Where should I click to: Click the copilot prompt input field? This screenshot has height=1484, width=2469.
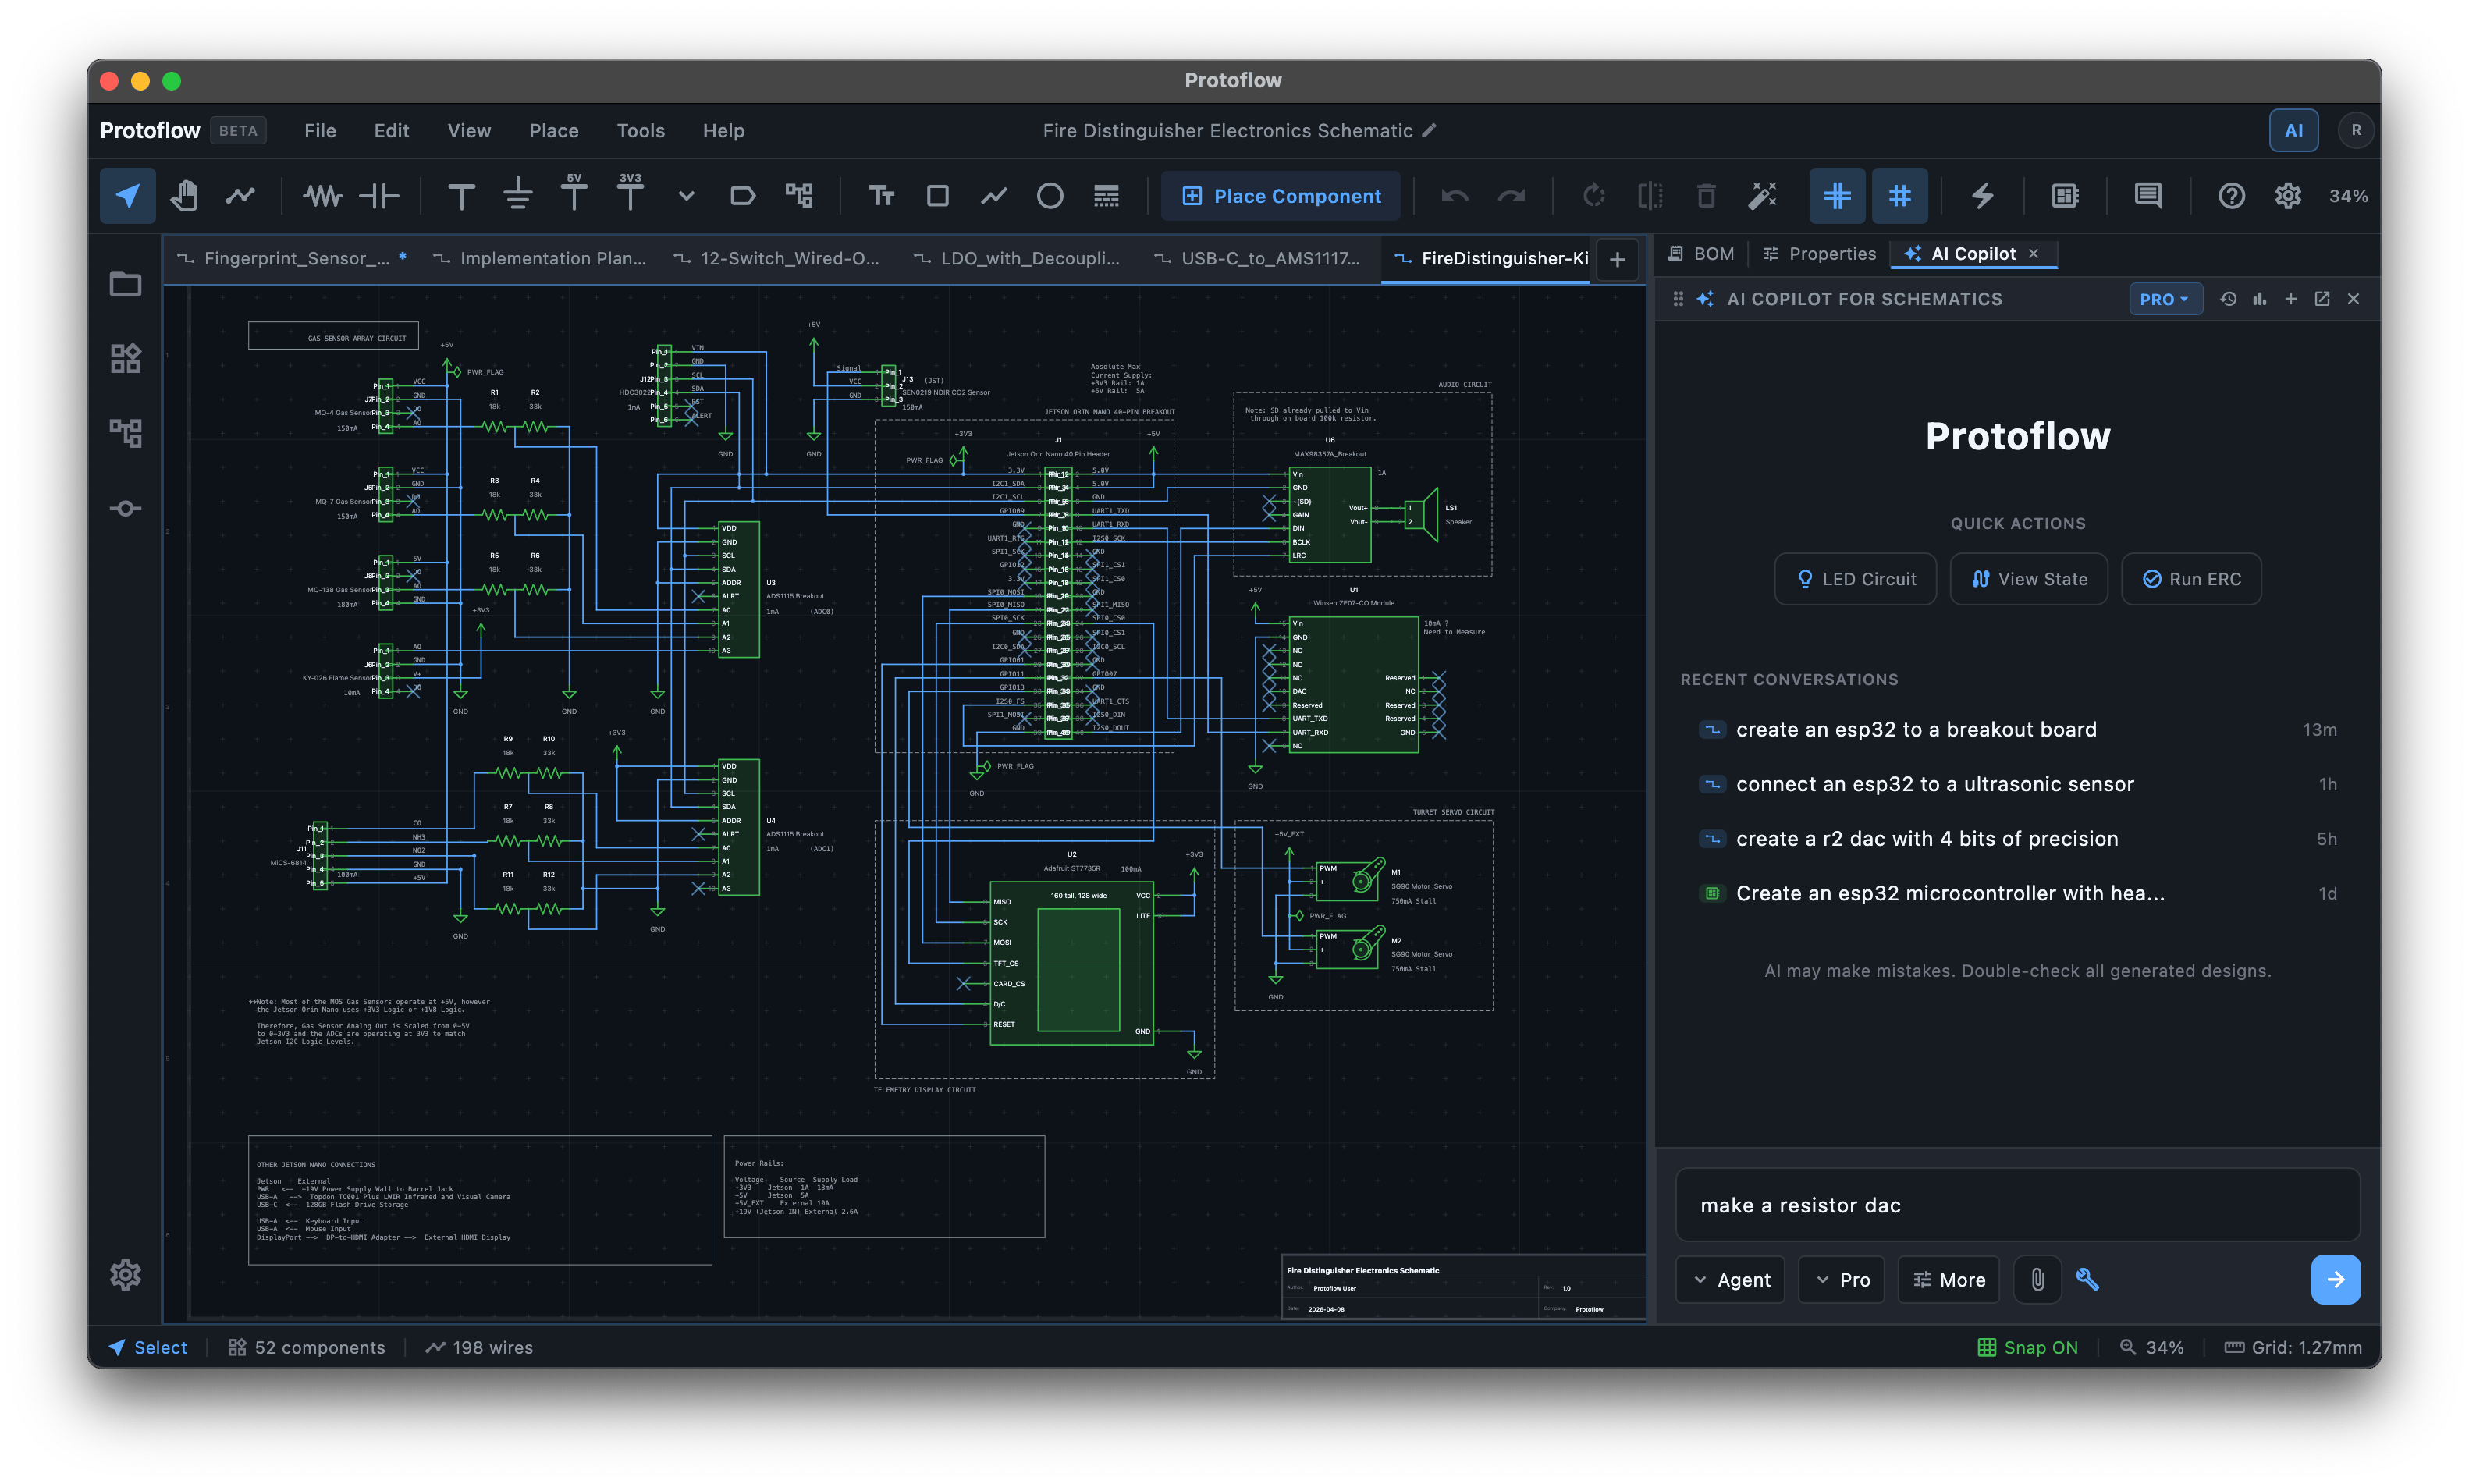[x=2018, y=1205]
